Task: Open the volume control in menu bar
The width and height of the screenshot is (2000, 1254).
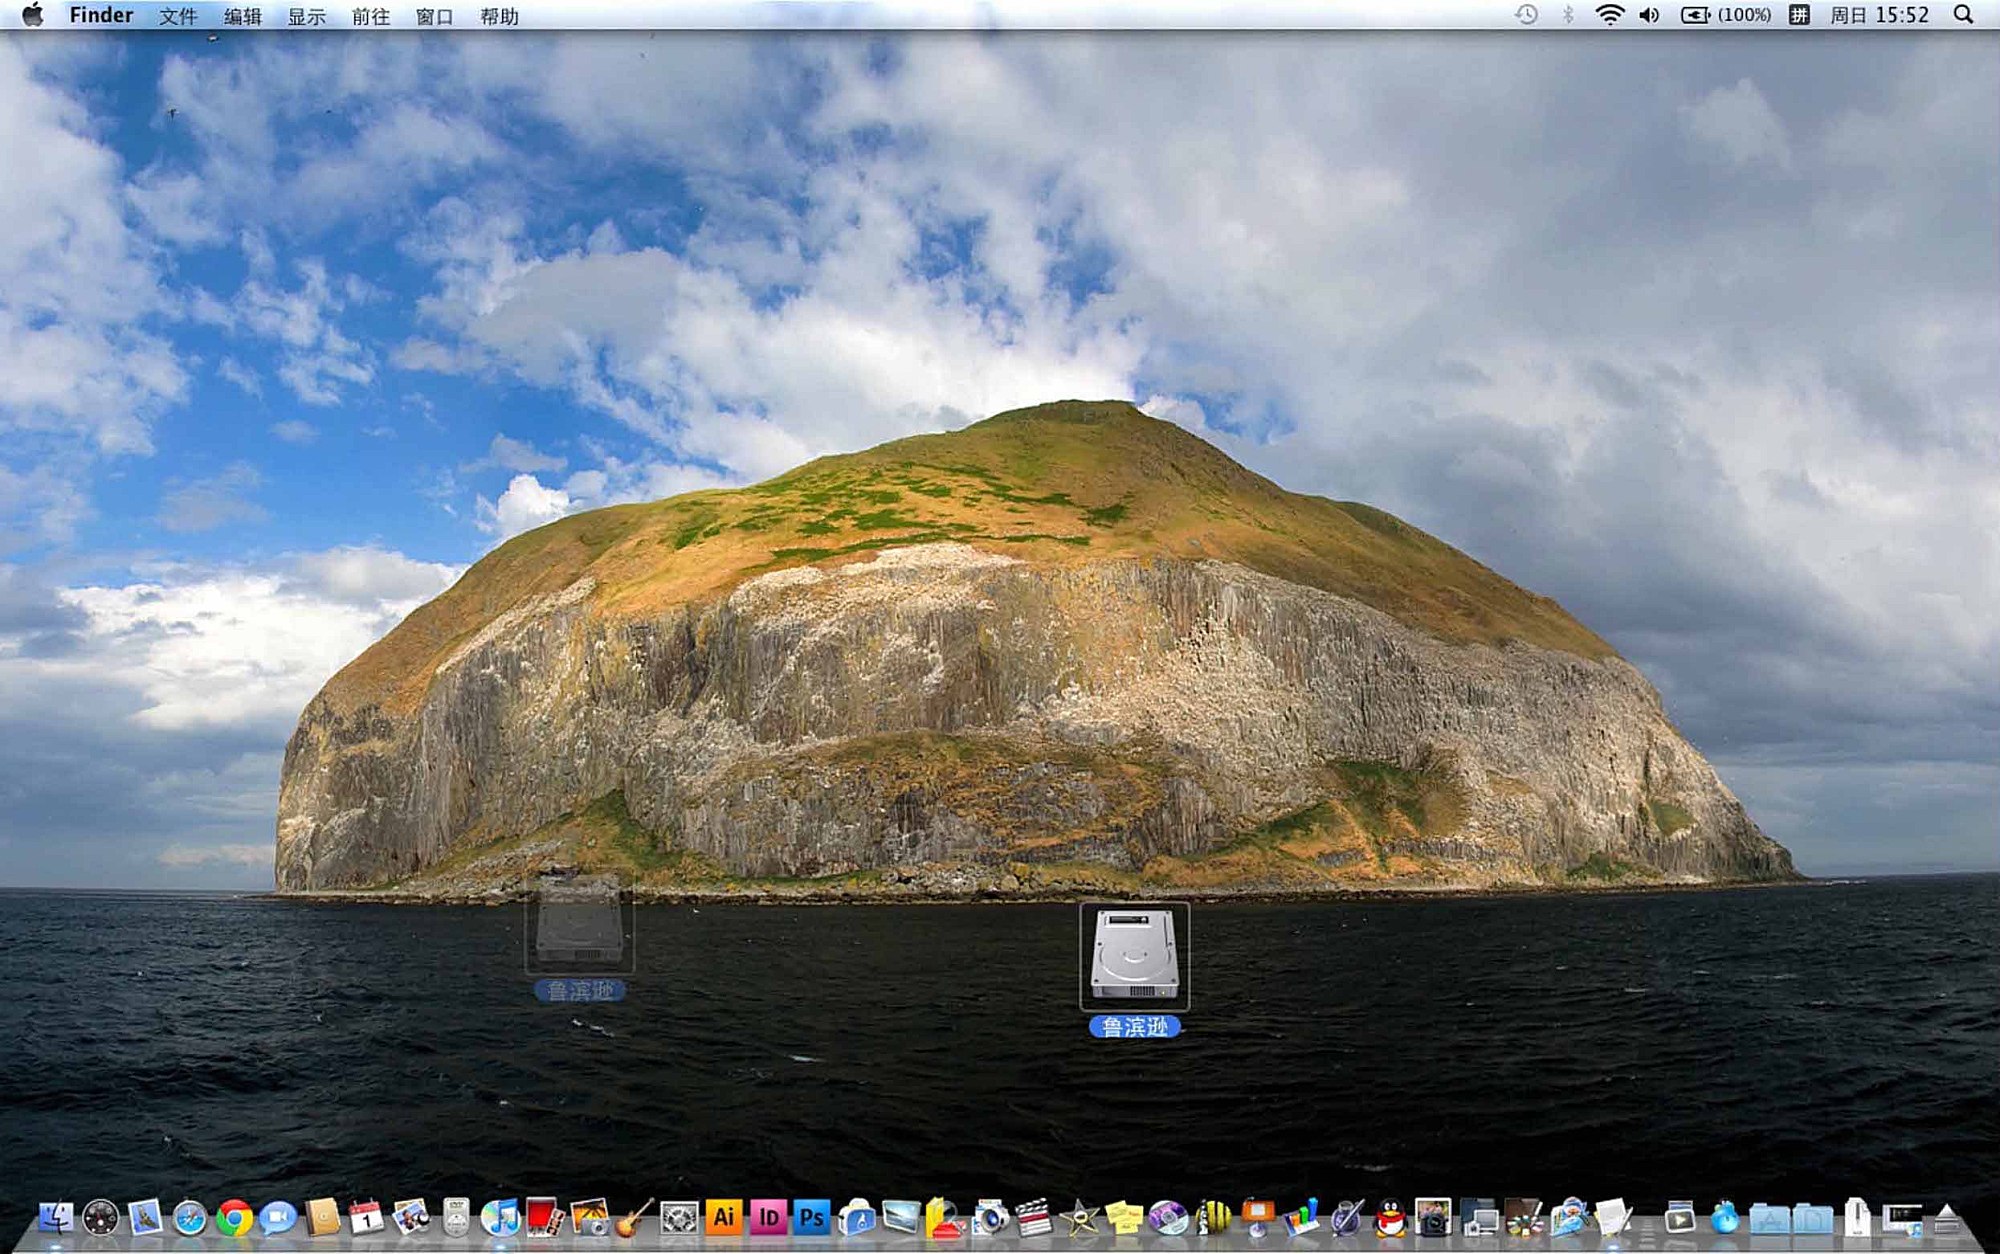Action: (1649, 15)
